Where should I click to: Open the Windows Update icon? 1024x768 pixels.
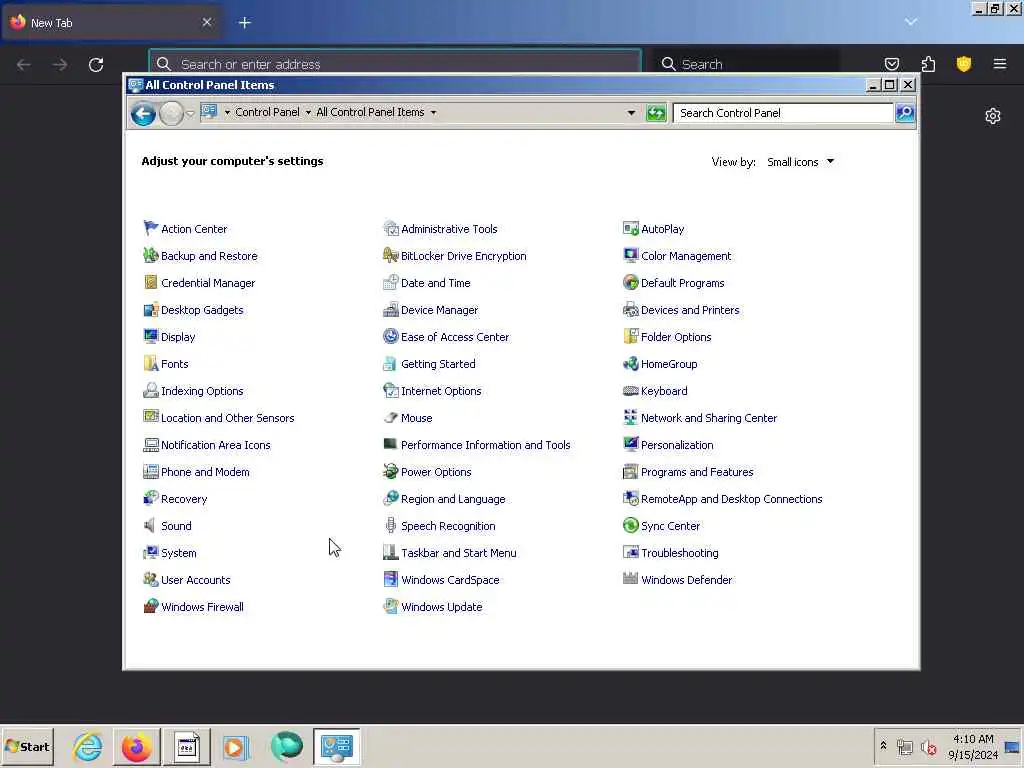391,606
